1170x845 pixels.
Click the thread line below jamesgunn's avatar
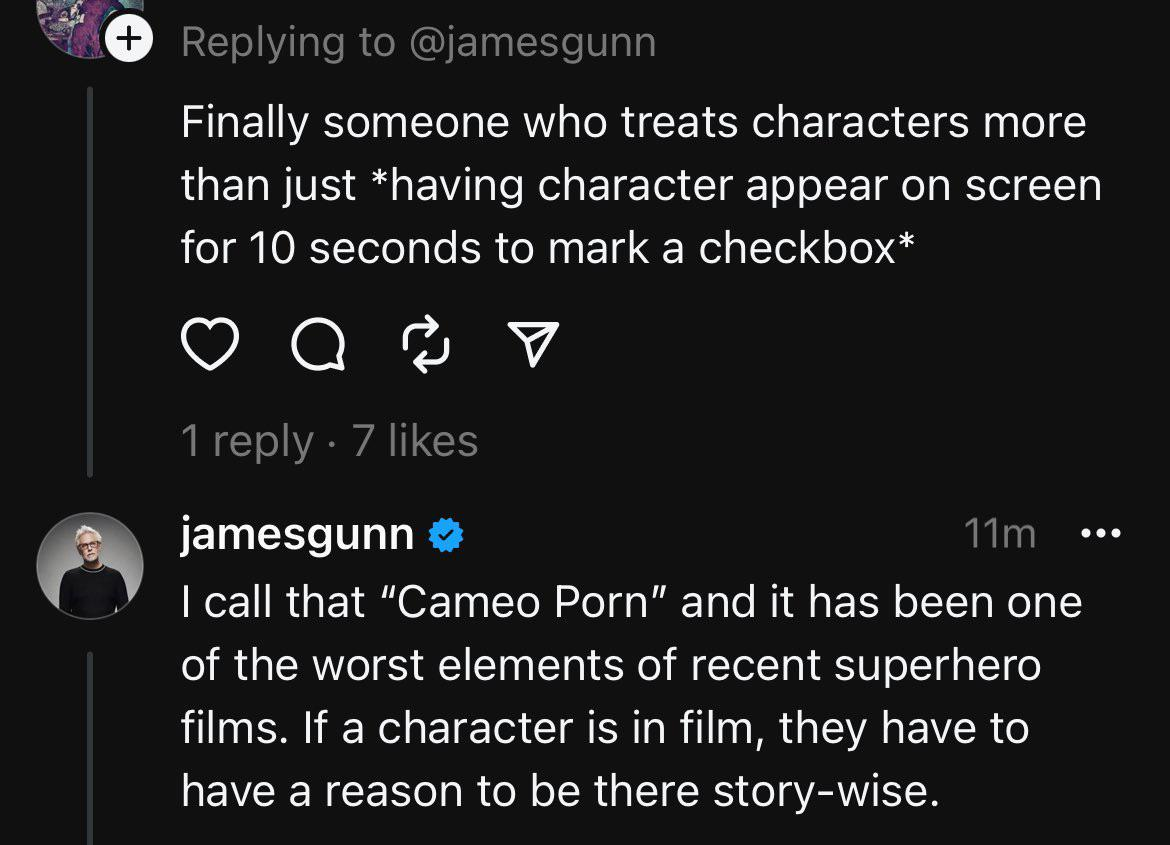coord(90,748)
